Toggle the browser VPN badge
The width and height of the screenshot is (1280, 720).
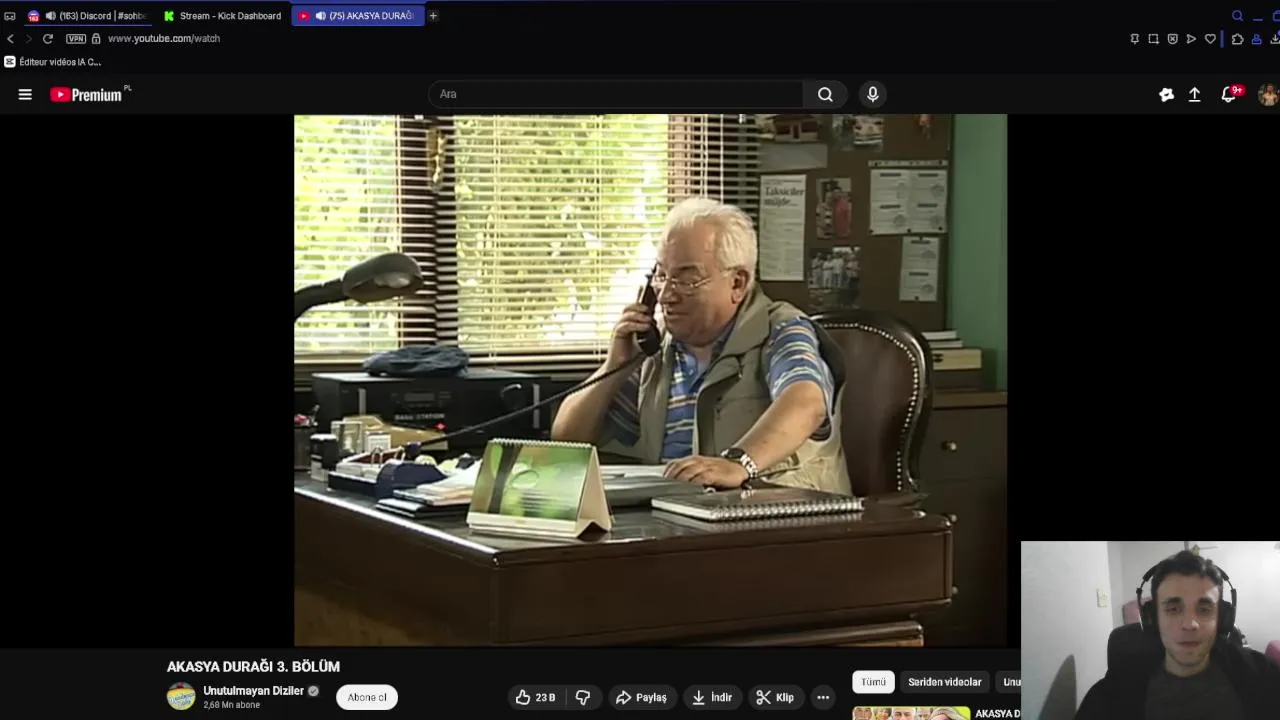[76, 38]
